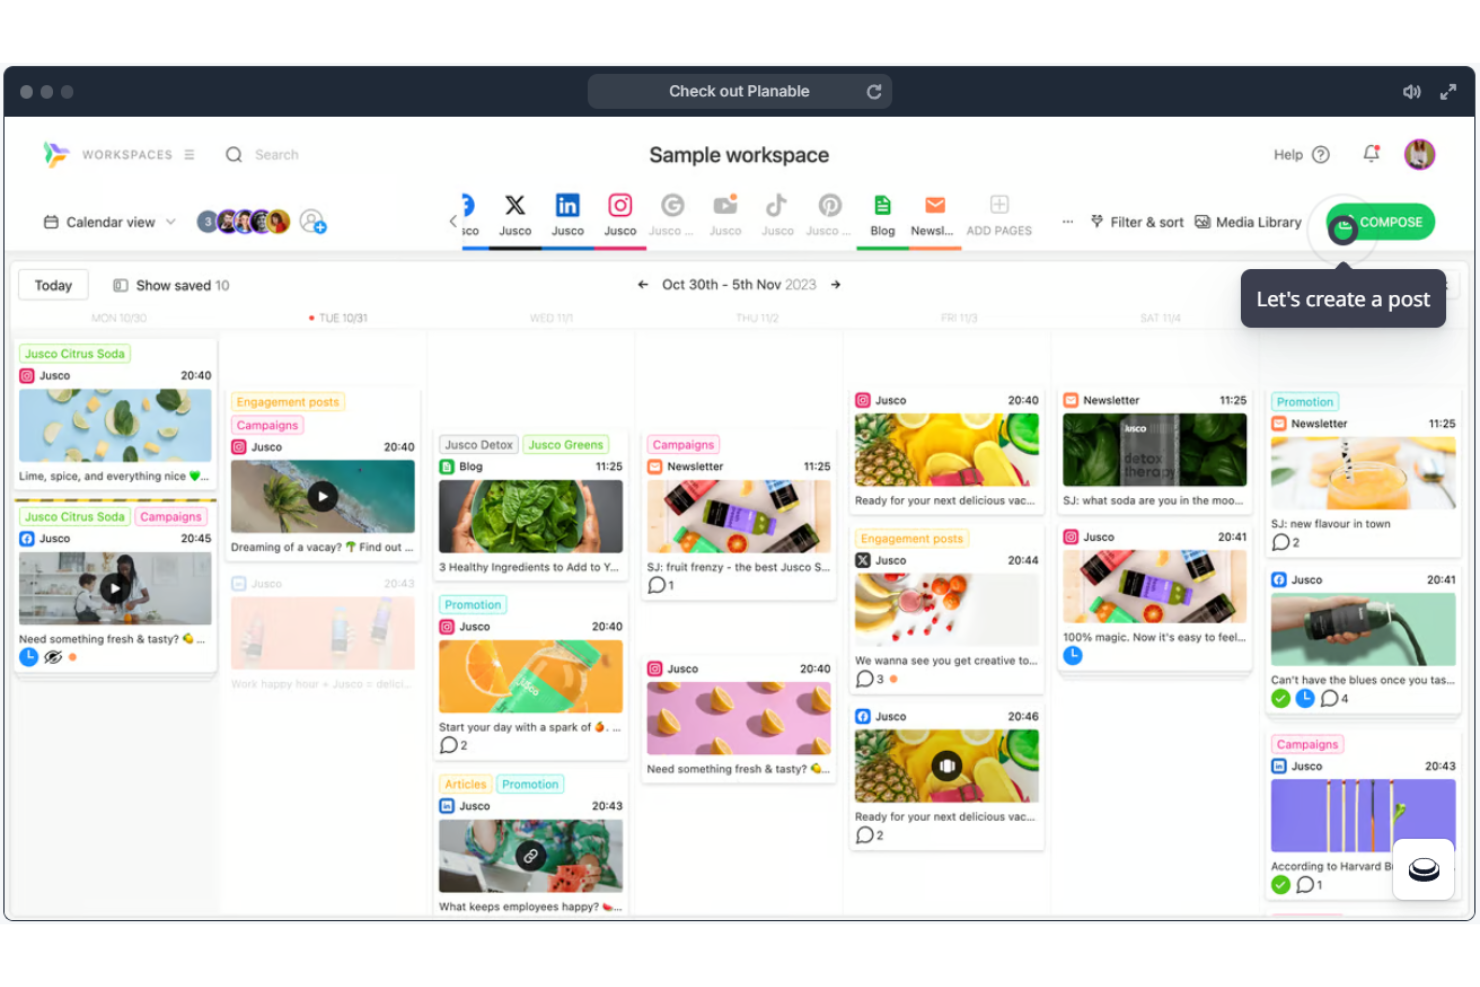
Task: Click the scheduled clock icon on Monday post
Action: pyautogui.click(x=28, y=657)
